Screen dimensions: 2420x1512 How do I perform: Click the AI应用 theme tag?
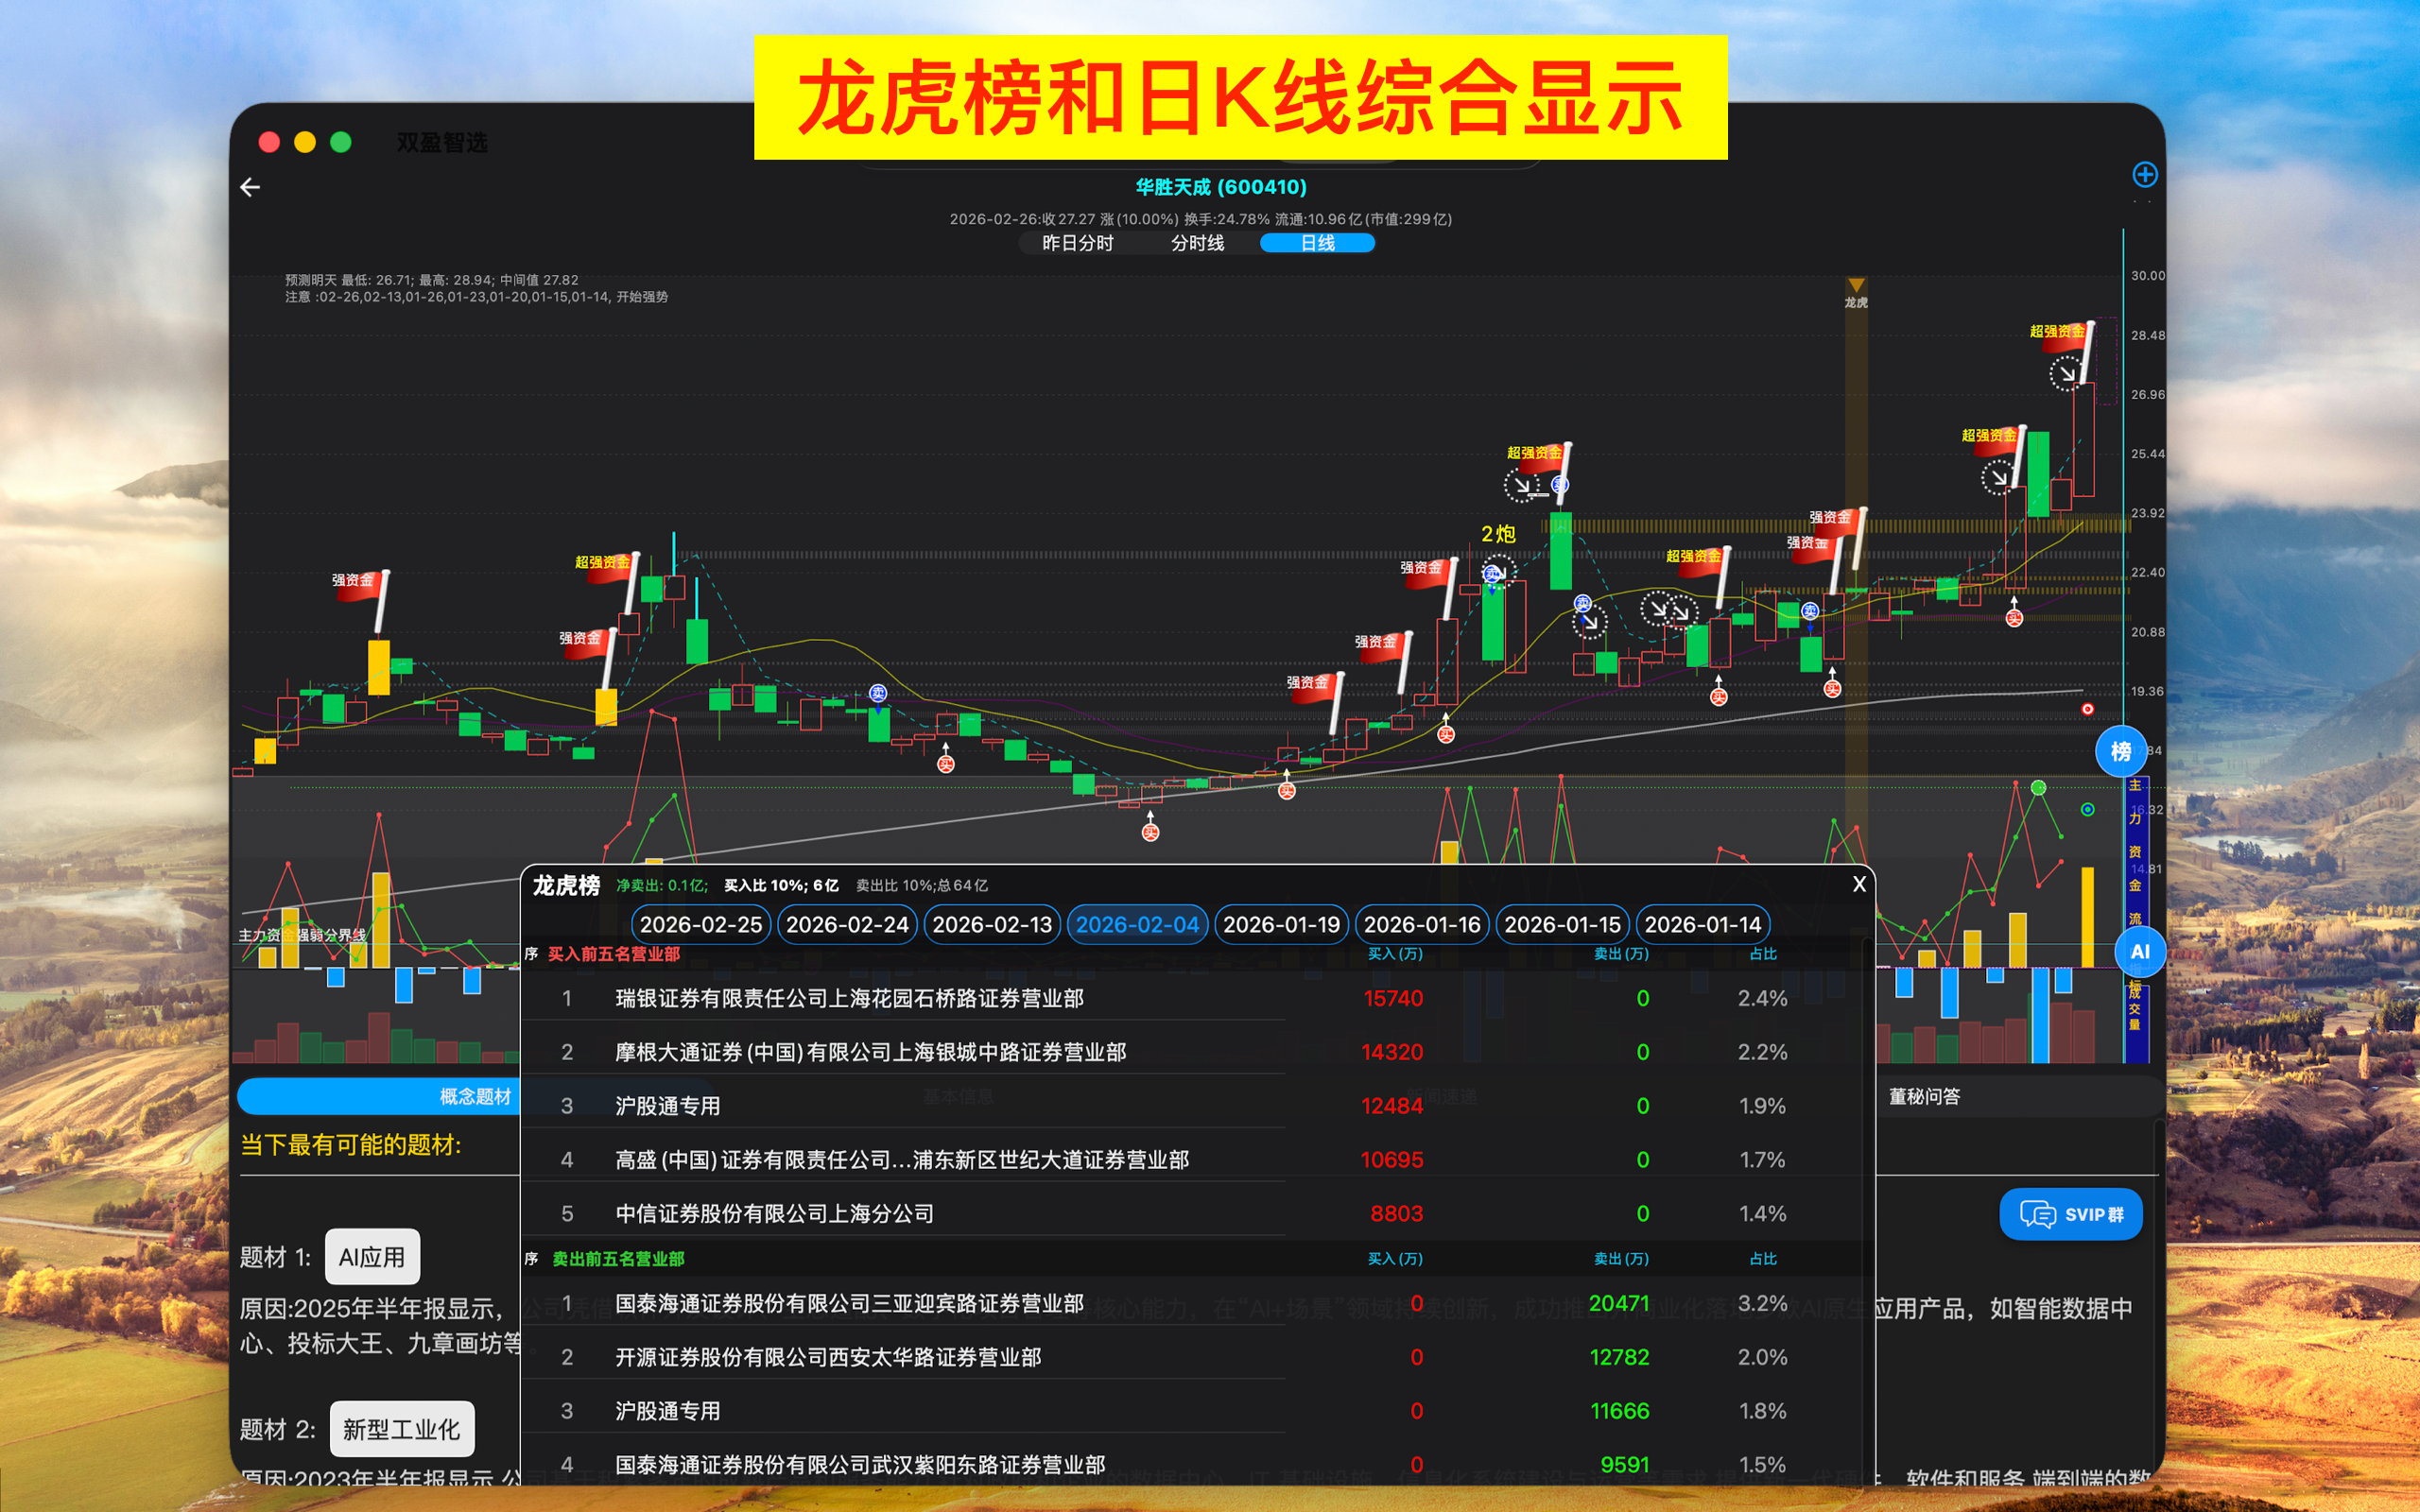[x=372, y=1257]
